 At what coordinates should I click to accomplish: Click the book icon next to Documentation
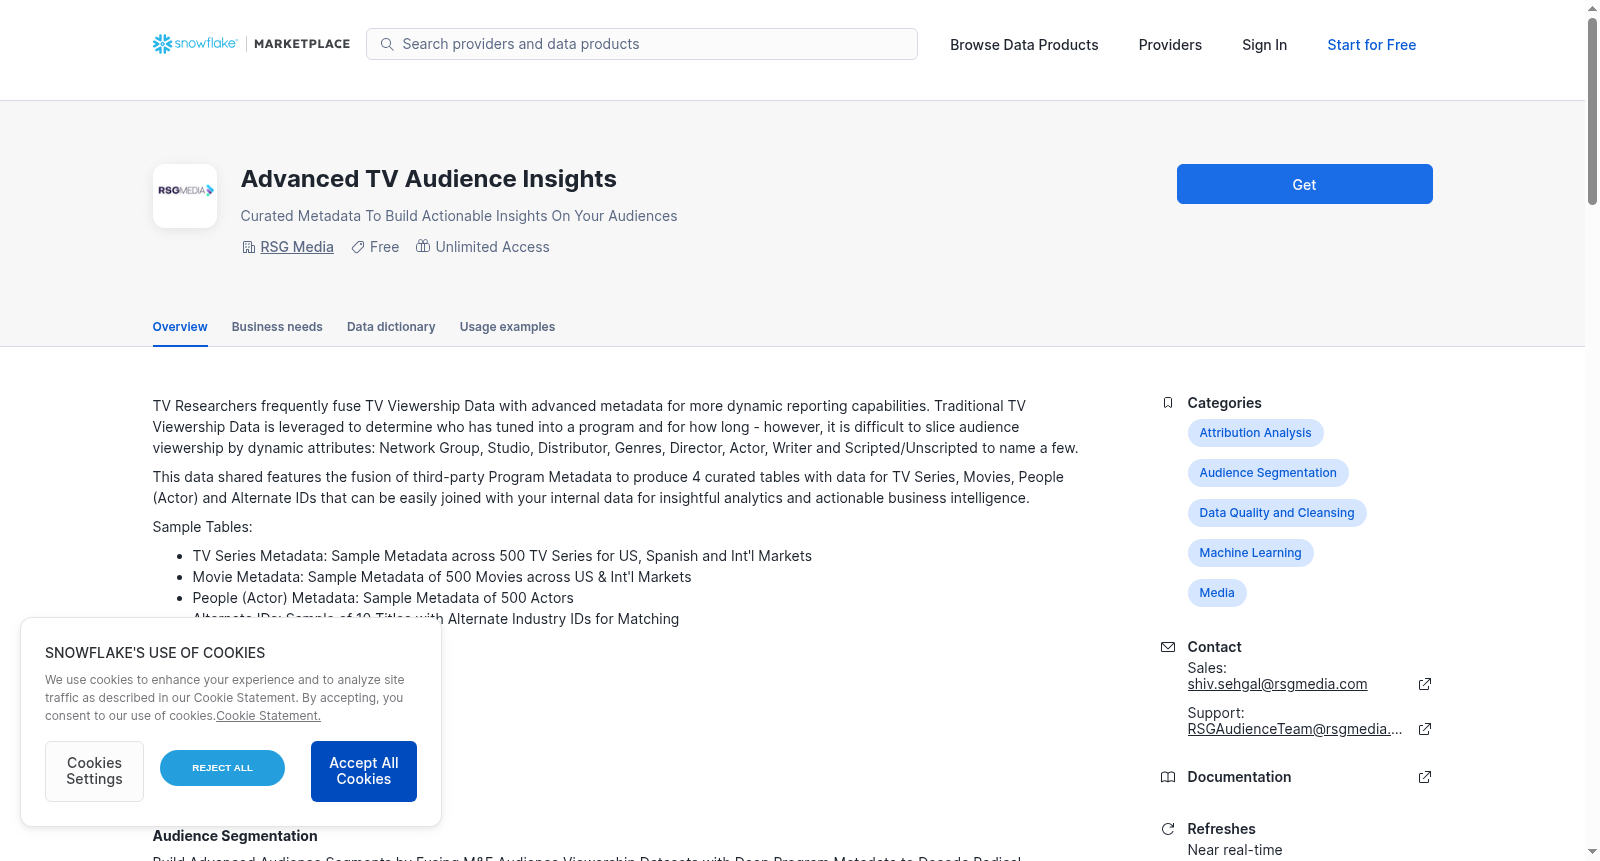[x=1168, y=777]
